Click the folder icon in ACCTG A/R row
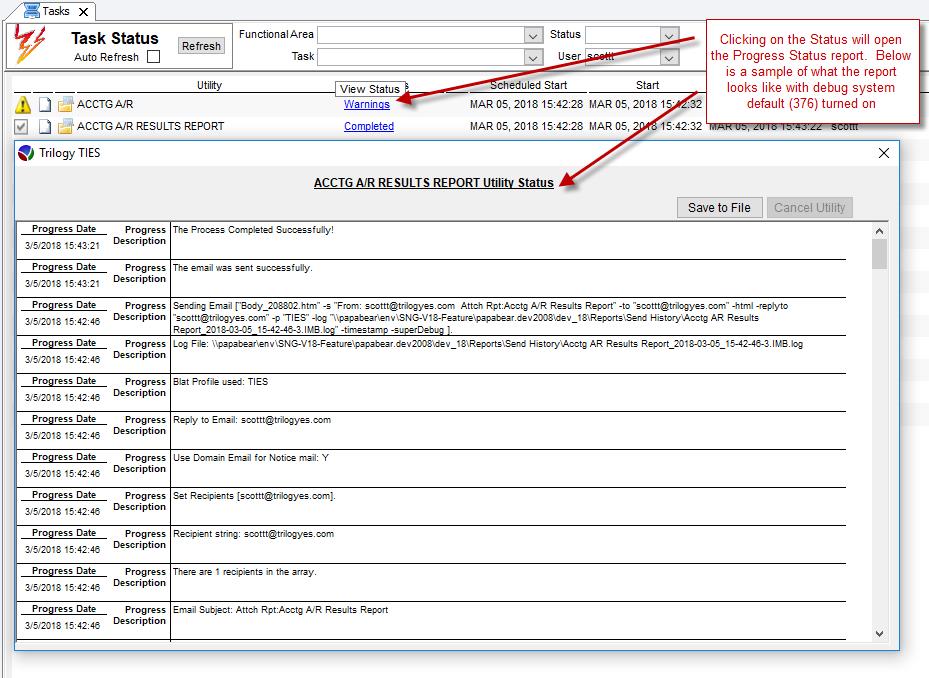This screenshot has height=678, width=929. [x=65, y=104]
